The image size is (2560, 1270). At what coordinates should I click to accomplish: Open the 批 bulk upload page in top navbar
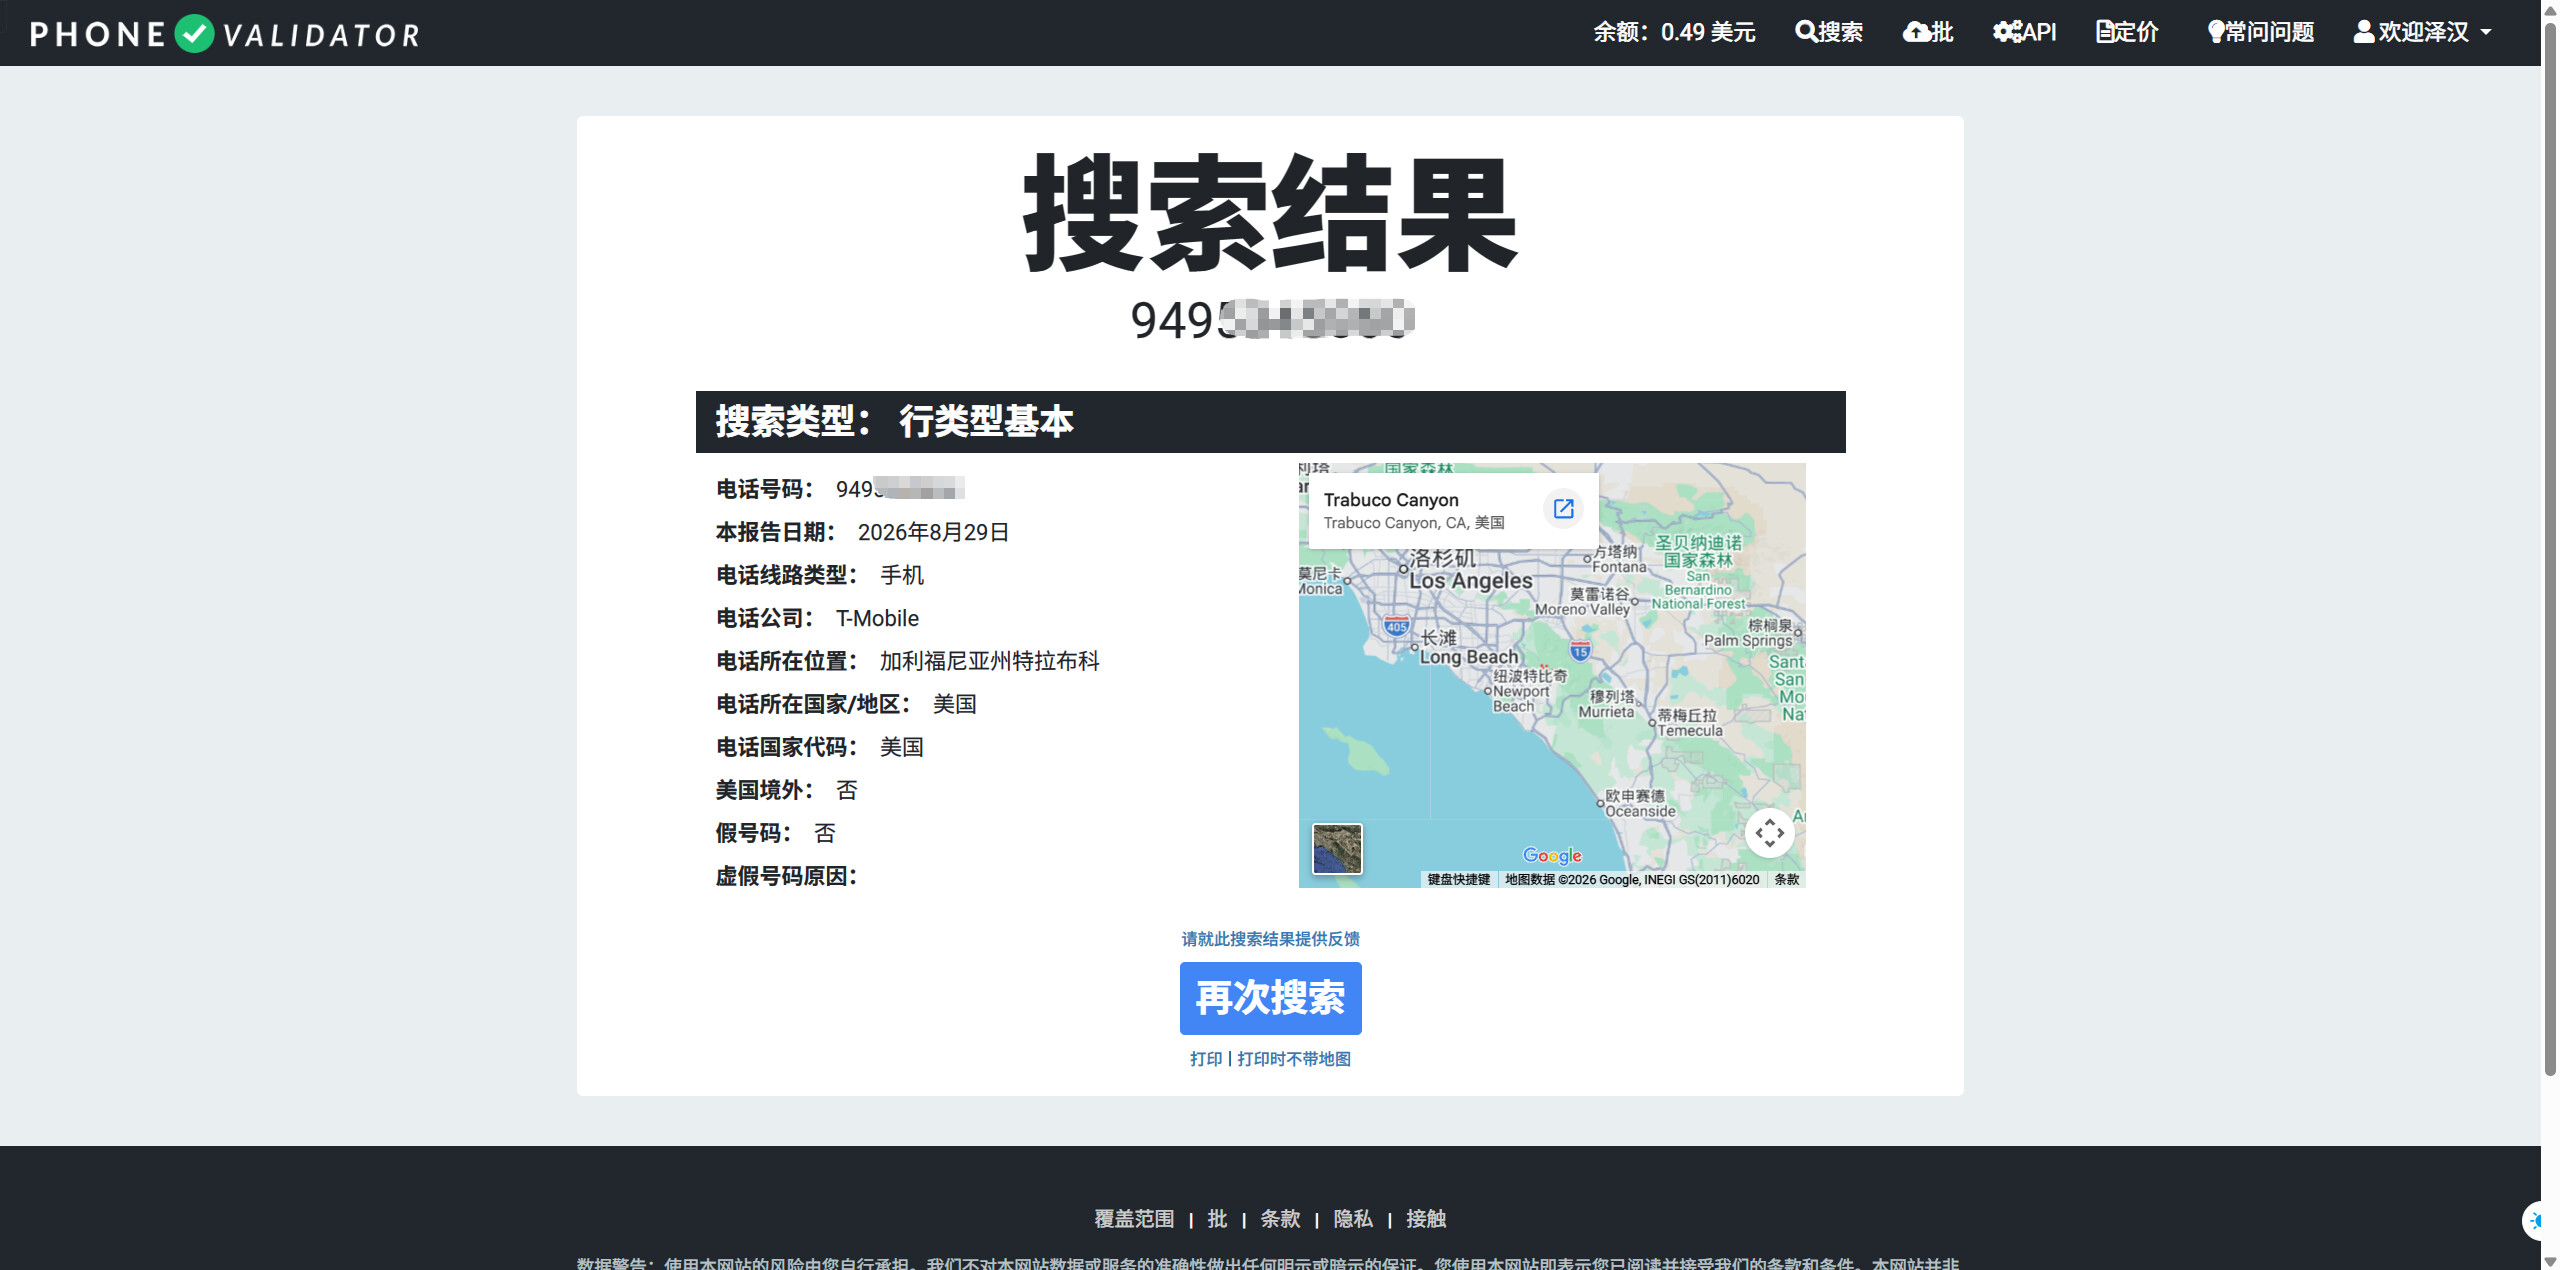(x=1928, y=32)
